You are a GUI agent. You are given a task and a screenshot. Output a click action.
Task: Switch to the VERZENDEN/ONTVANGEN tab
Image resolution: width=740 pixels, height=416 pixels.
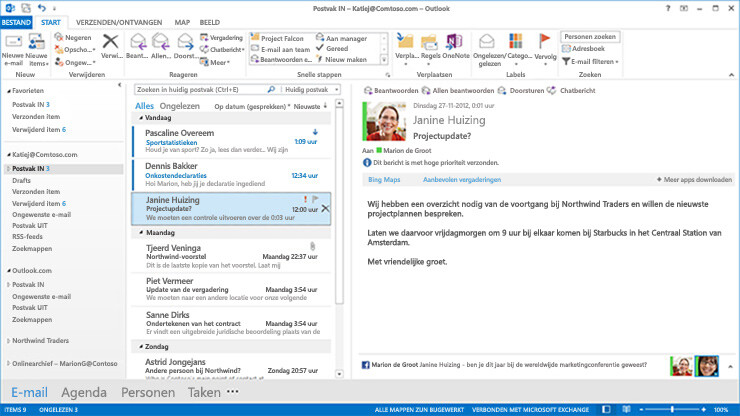coord(119,22)
